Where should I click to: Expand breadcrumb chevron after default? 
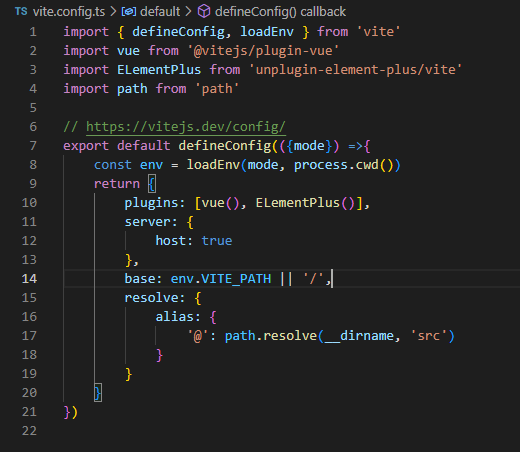(x=188, y=12)
